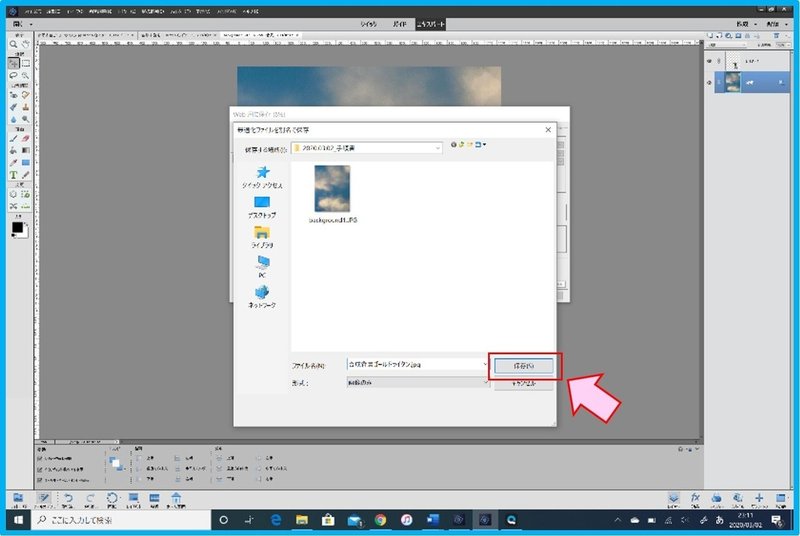The width and height of the screenshot is (800, 536).
Task: Select the Crop tool
Action: [14, 194]
